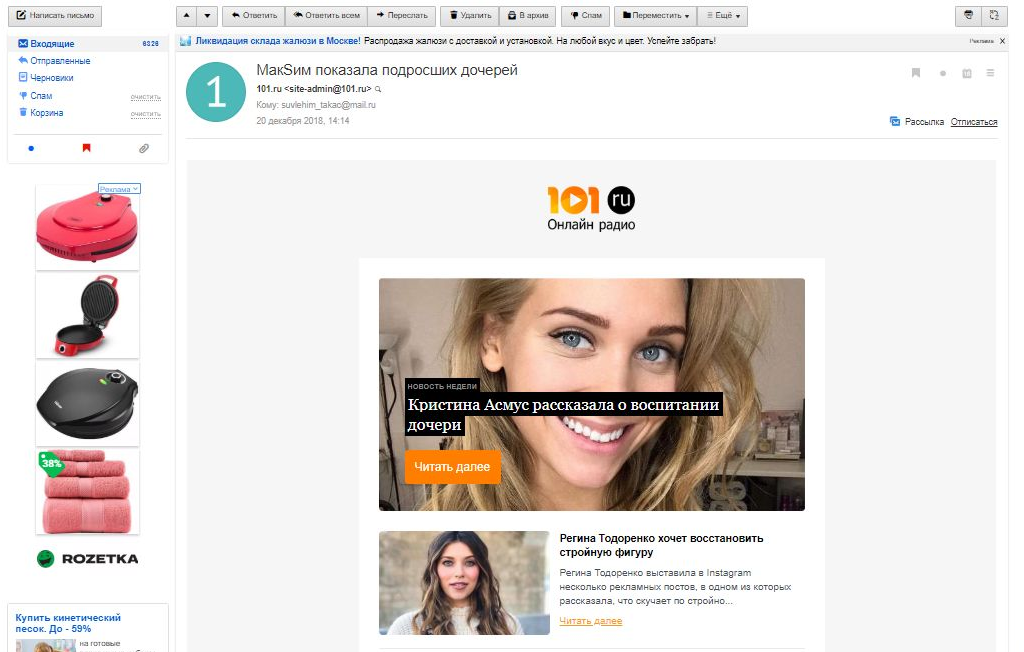Click the Рассылка envelope icon

(x=897, y=120)
